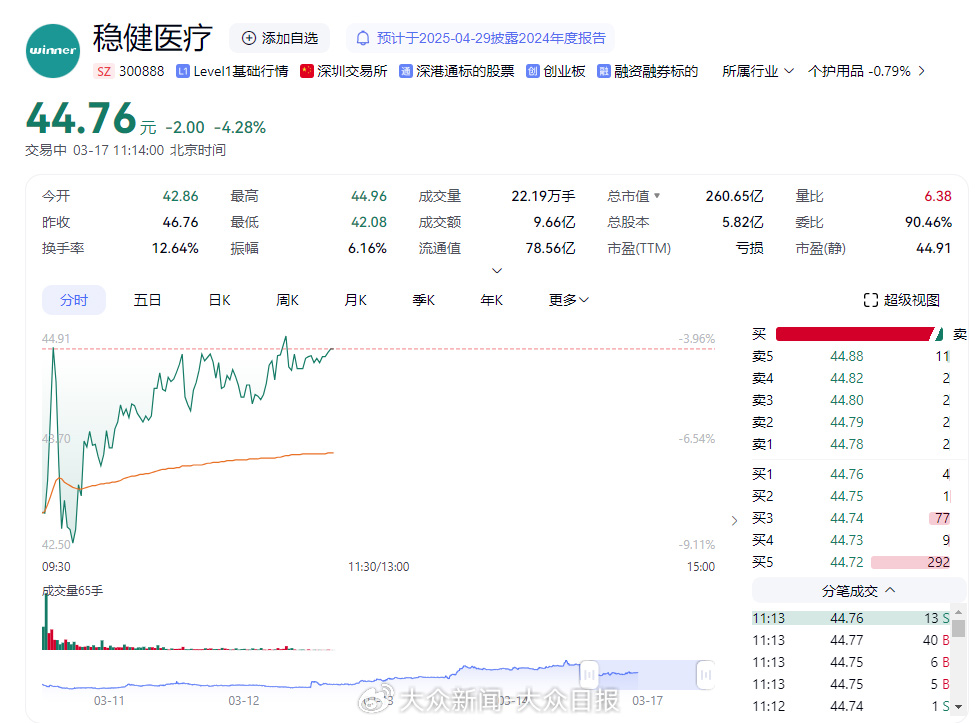
Task: Click the 买1 price 44.76
Action: click(x=846, y=474)
